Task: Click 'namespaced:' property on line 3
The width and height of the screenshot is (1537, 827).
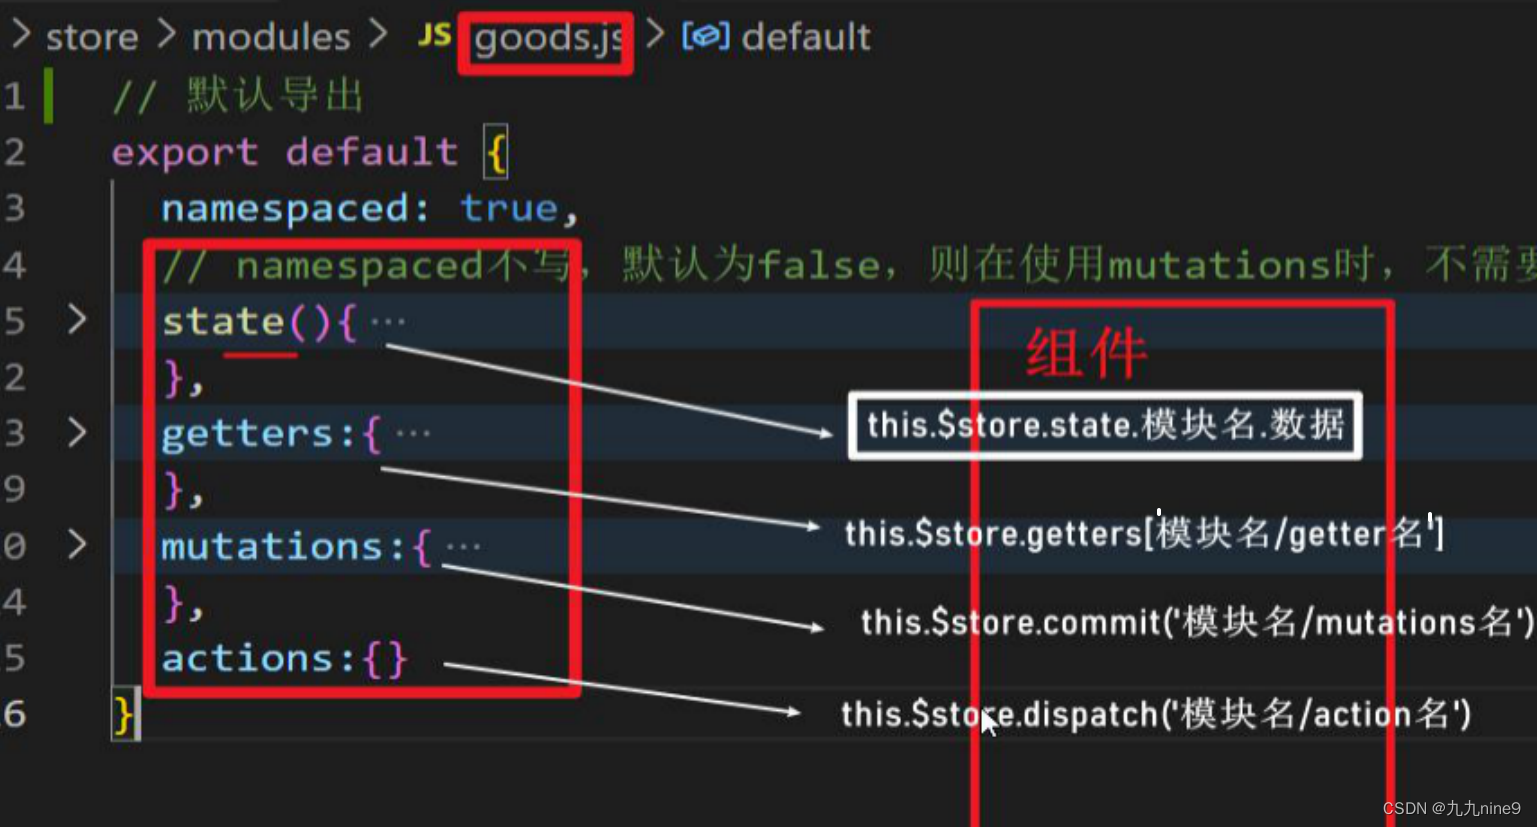Action: pyautogui.click(x=296, y=209)
